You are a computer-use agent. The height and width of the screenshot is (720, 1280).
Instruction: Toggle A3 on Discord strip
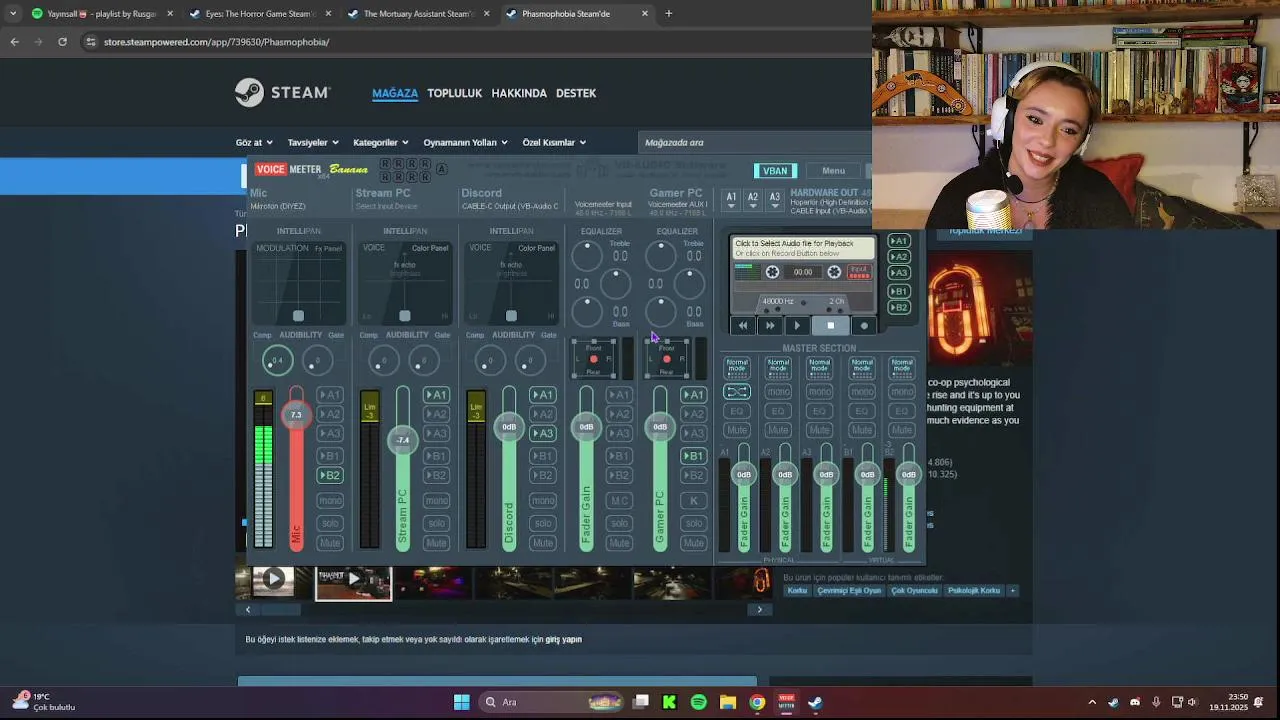click(542, 433)
